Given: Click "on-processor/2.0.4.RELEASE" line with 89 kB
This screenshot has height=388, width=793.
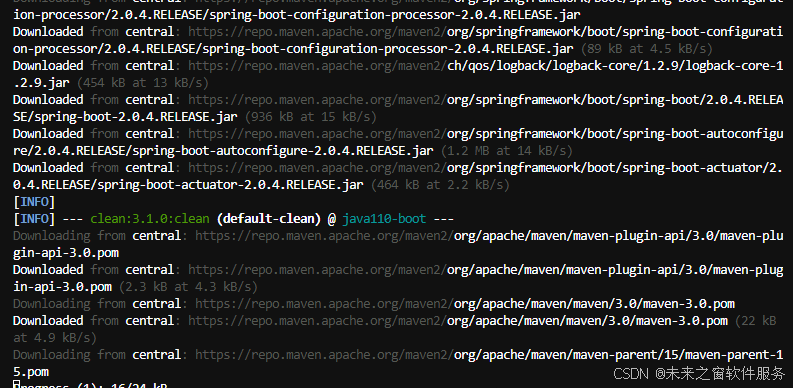Looking at the screenshot, I should click(x=293, y=49).
